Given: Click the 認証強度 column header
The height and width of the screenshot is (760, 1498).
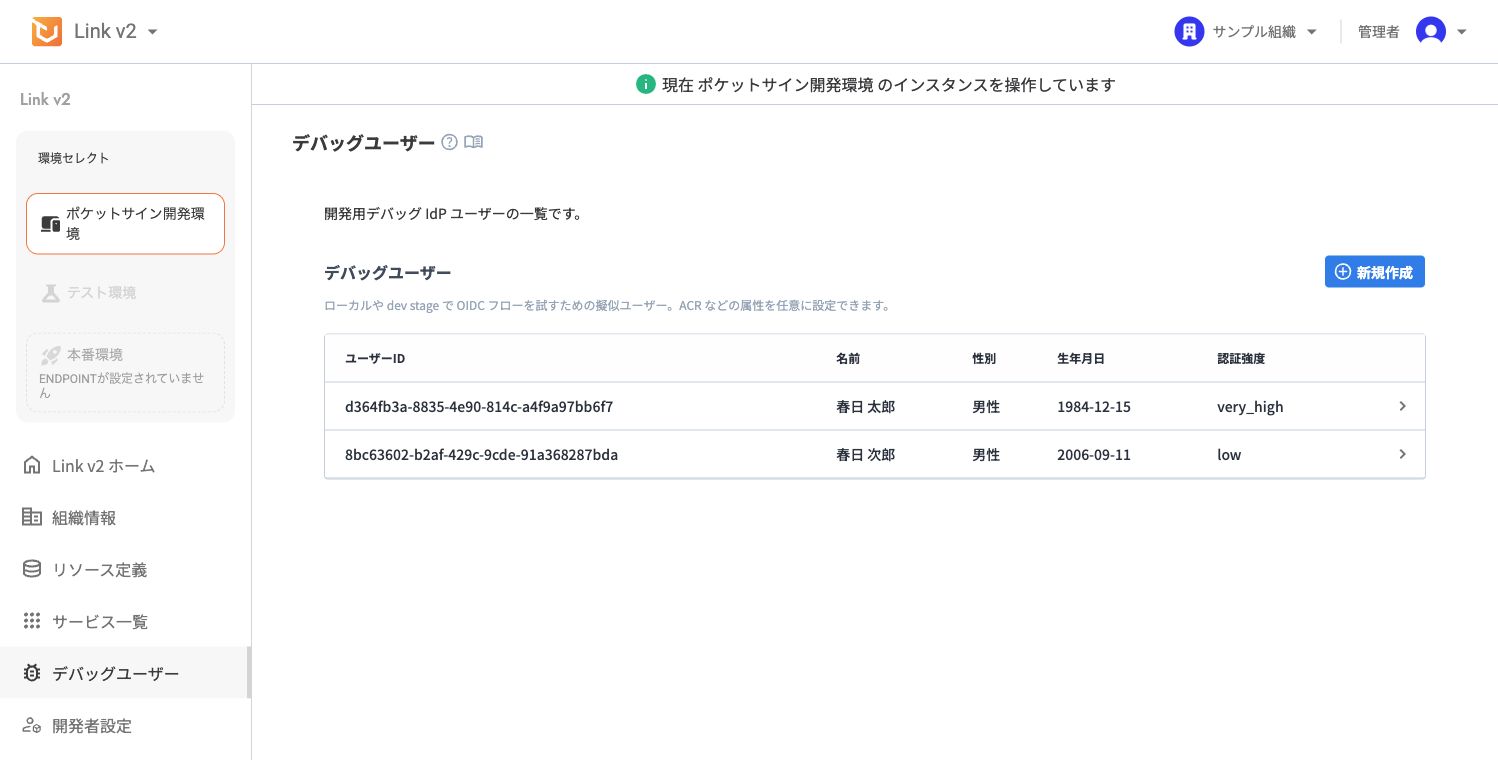Looking at the screenshot, I should tap(1241, 358).
